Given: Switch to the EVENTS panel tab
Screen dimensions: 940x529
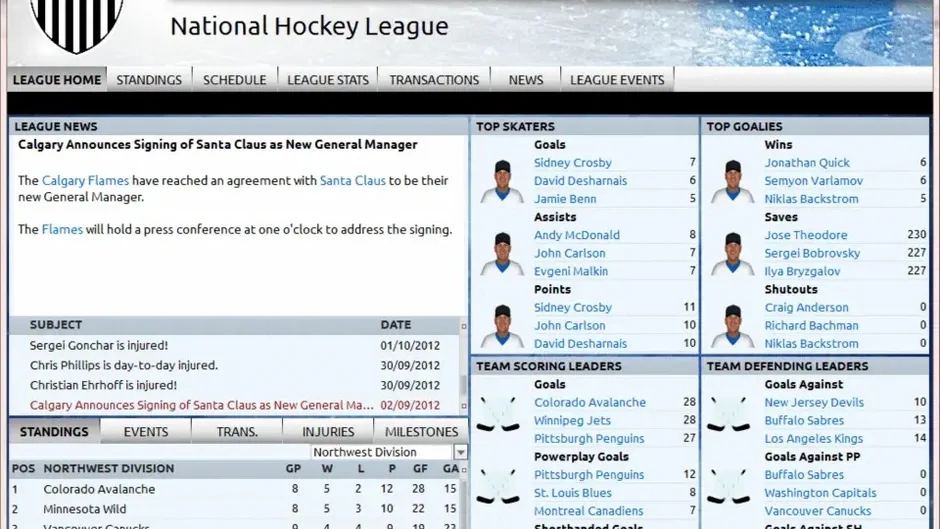Looking at the screenshot, I should click(x=146, y=432).
